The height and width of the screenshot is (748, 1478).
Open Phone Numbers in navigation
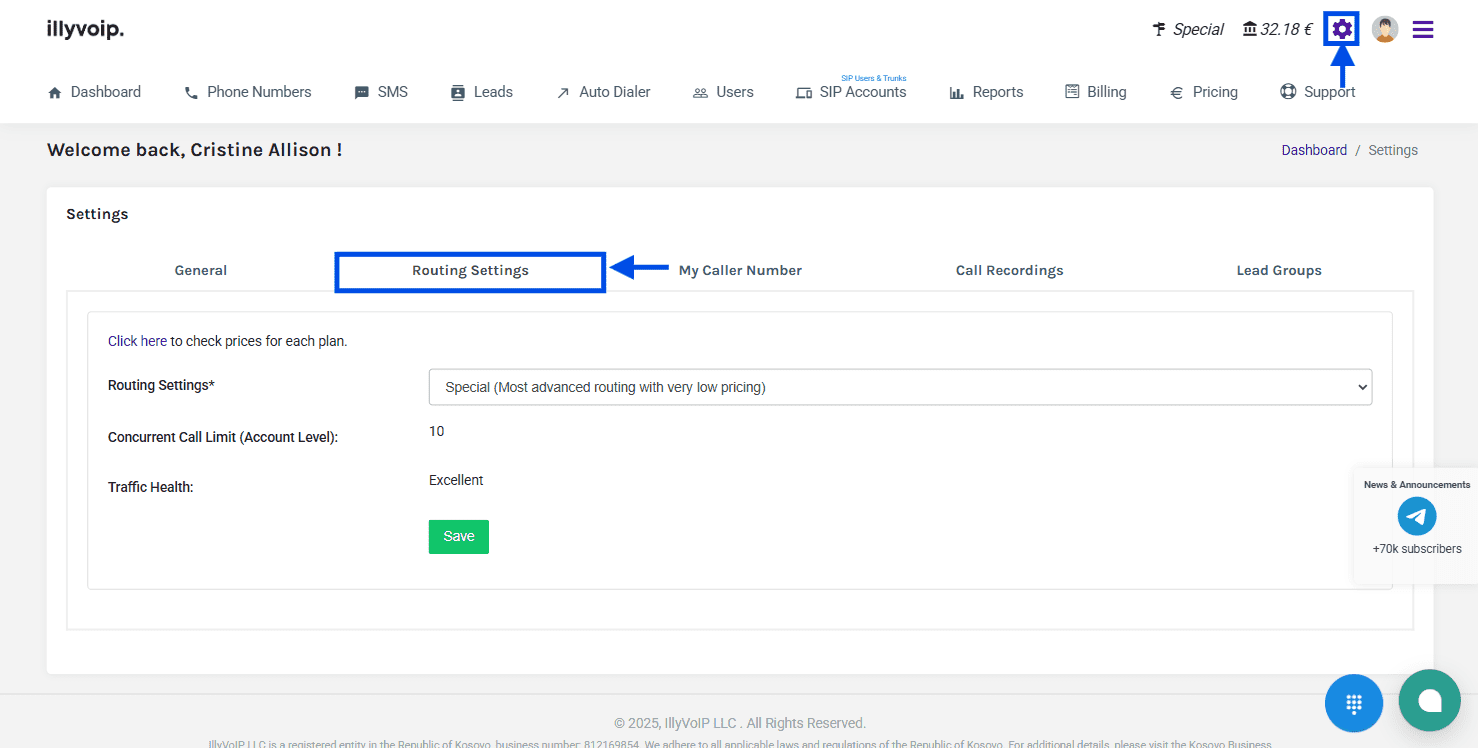[248, 92]
